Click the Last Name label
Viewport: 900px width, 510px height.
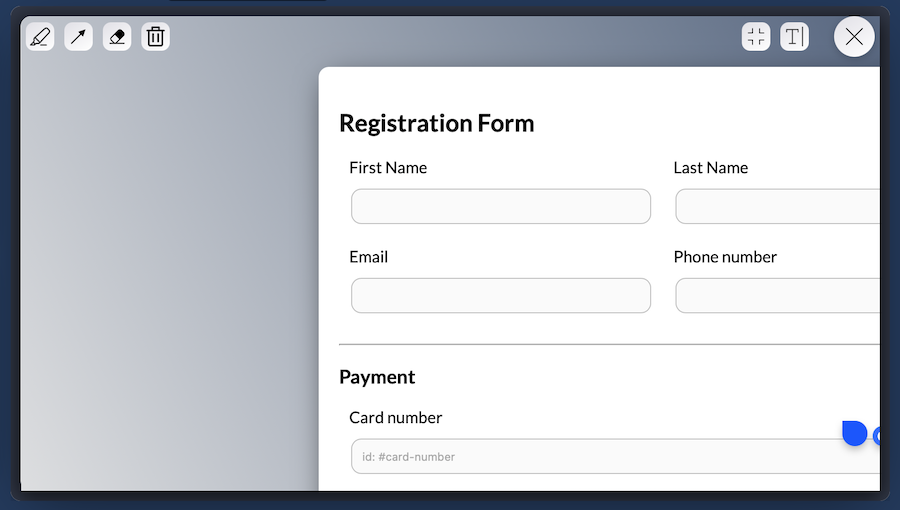coord(710,168)
